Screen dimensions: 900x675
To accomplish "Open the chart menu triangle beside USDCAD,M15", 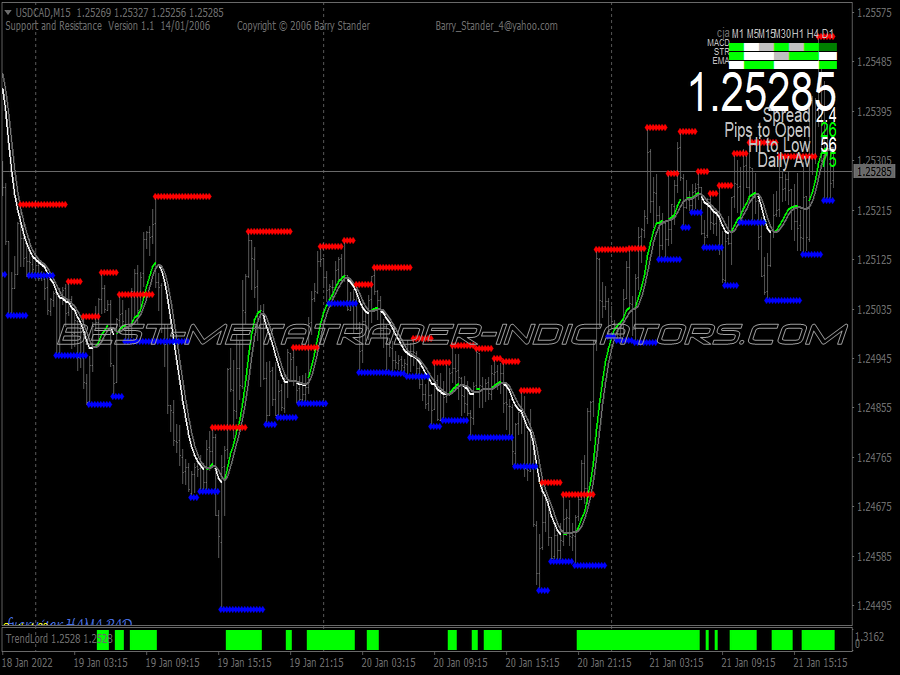I will click(x=8, y=13).
